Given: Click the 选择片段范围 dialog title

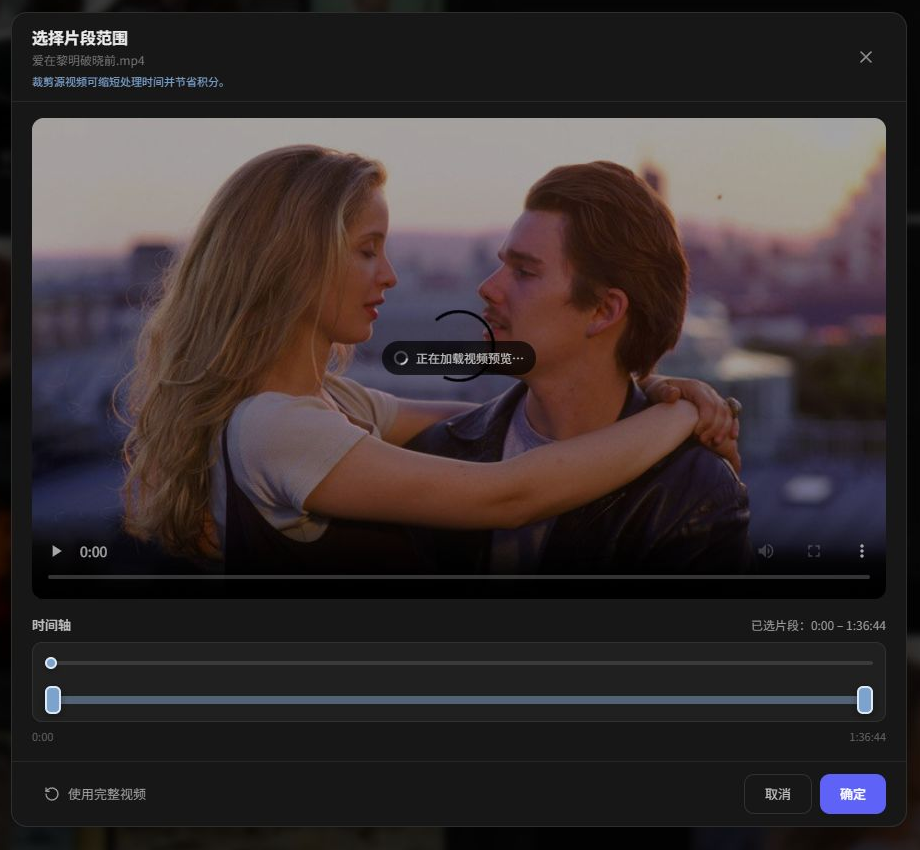Looking at the screenshot, I should point(80,38).
